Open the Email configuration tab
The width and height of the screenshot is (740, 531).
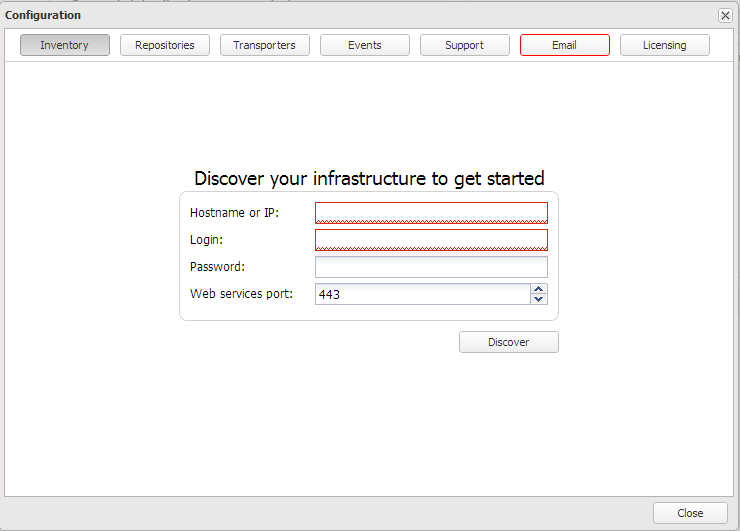(x=565, y=45)
